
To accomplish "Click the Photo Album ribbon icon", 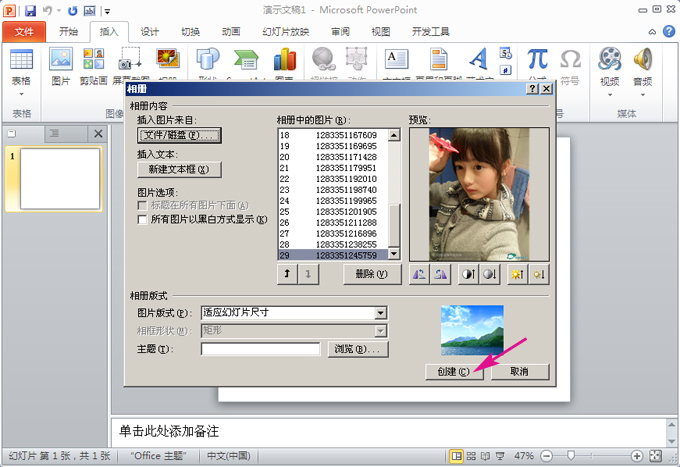I will tap(168, 59).
